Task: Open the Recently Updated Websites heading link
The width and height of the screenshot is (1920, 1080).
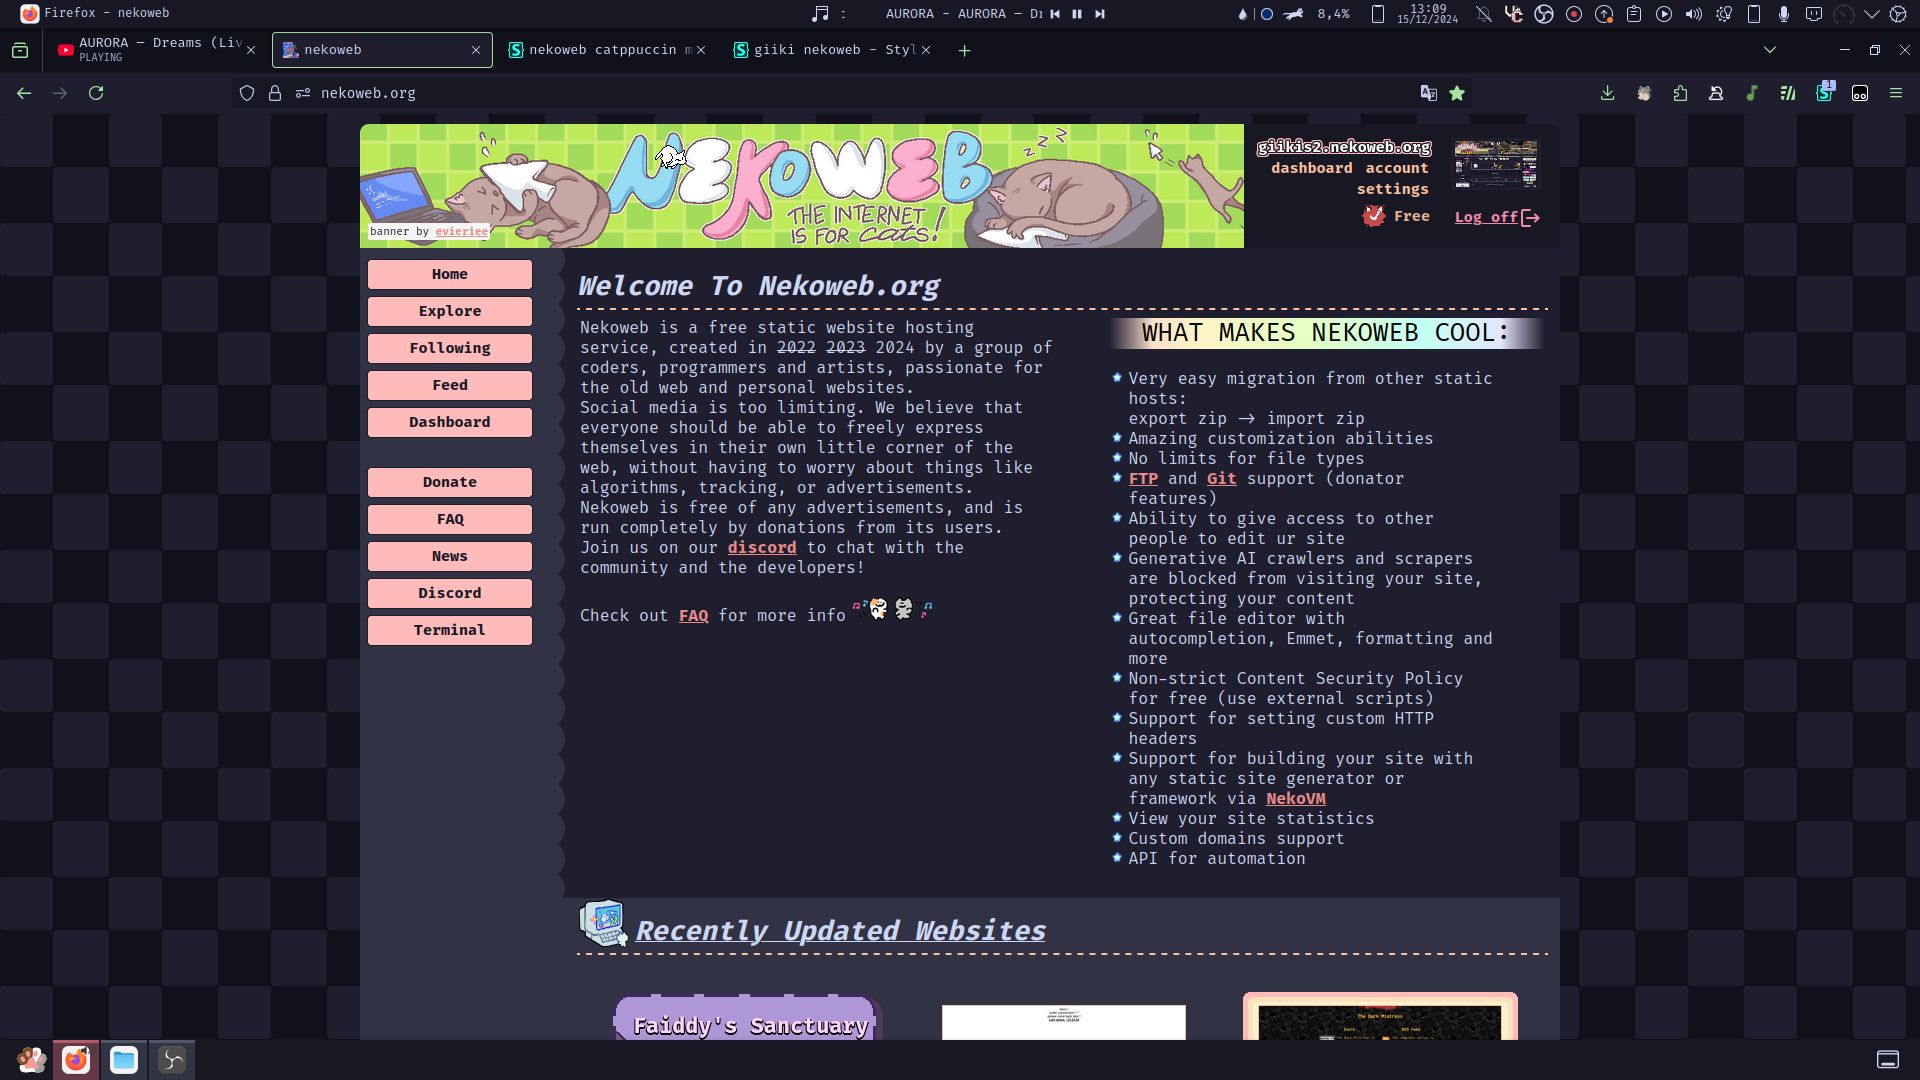Action: point(840,931)
